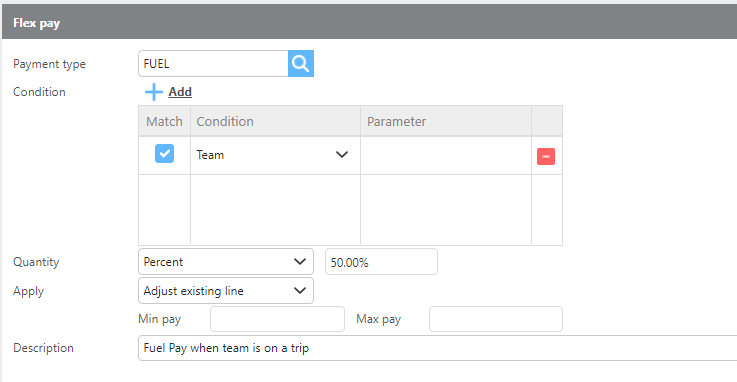Click the 50.00% quantity value field

(x=381, y=262)
